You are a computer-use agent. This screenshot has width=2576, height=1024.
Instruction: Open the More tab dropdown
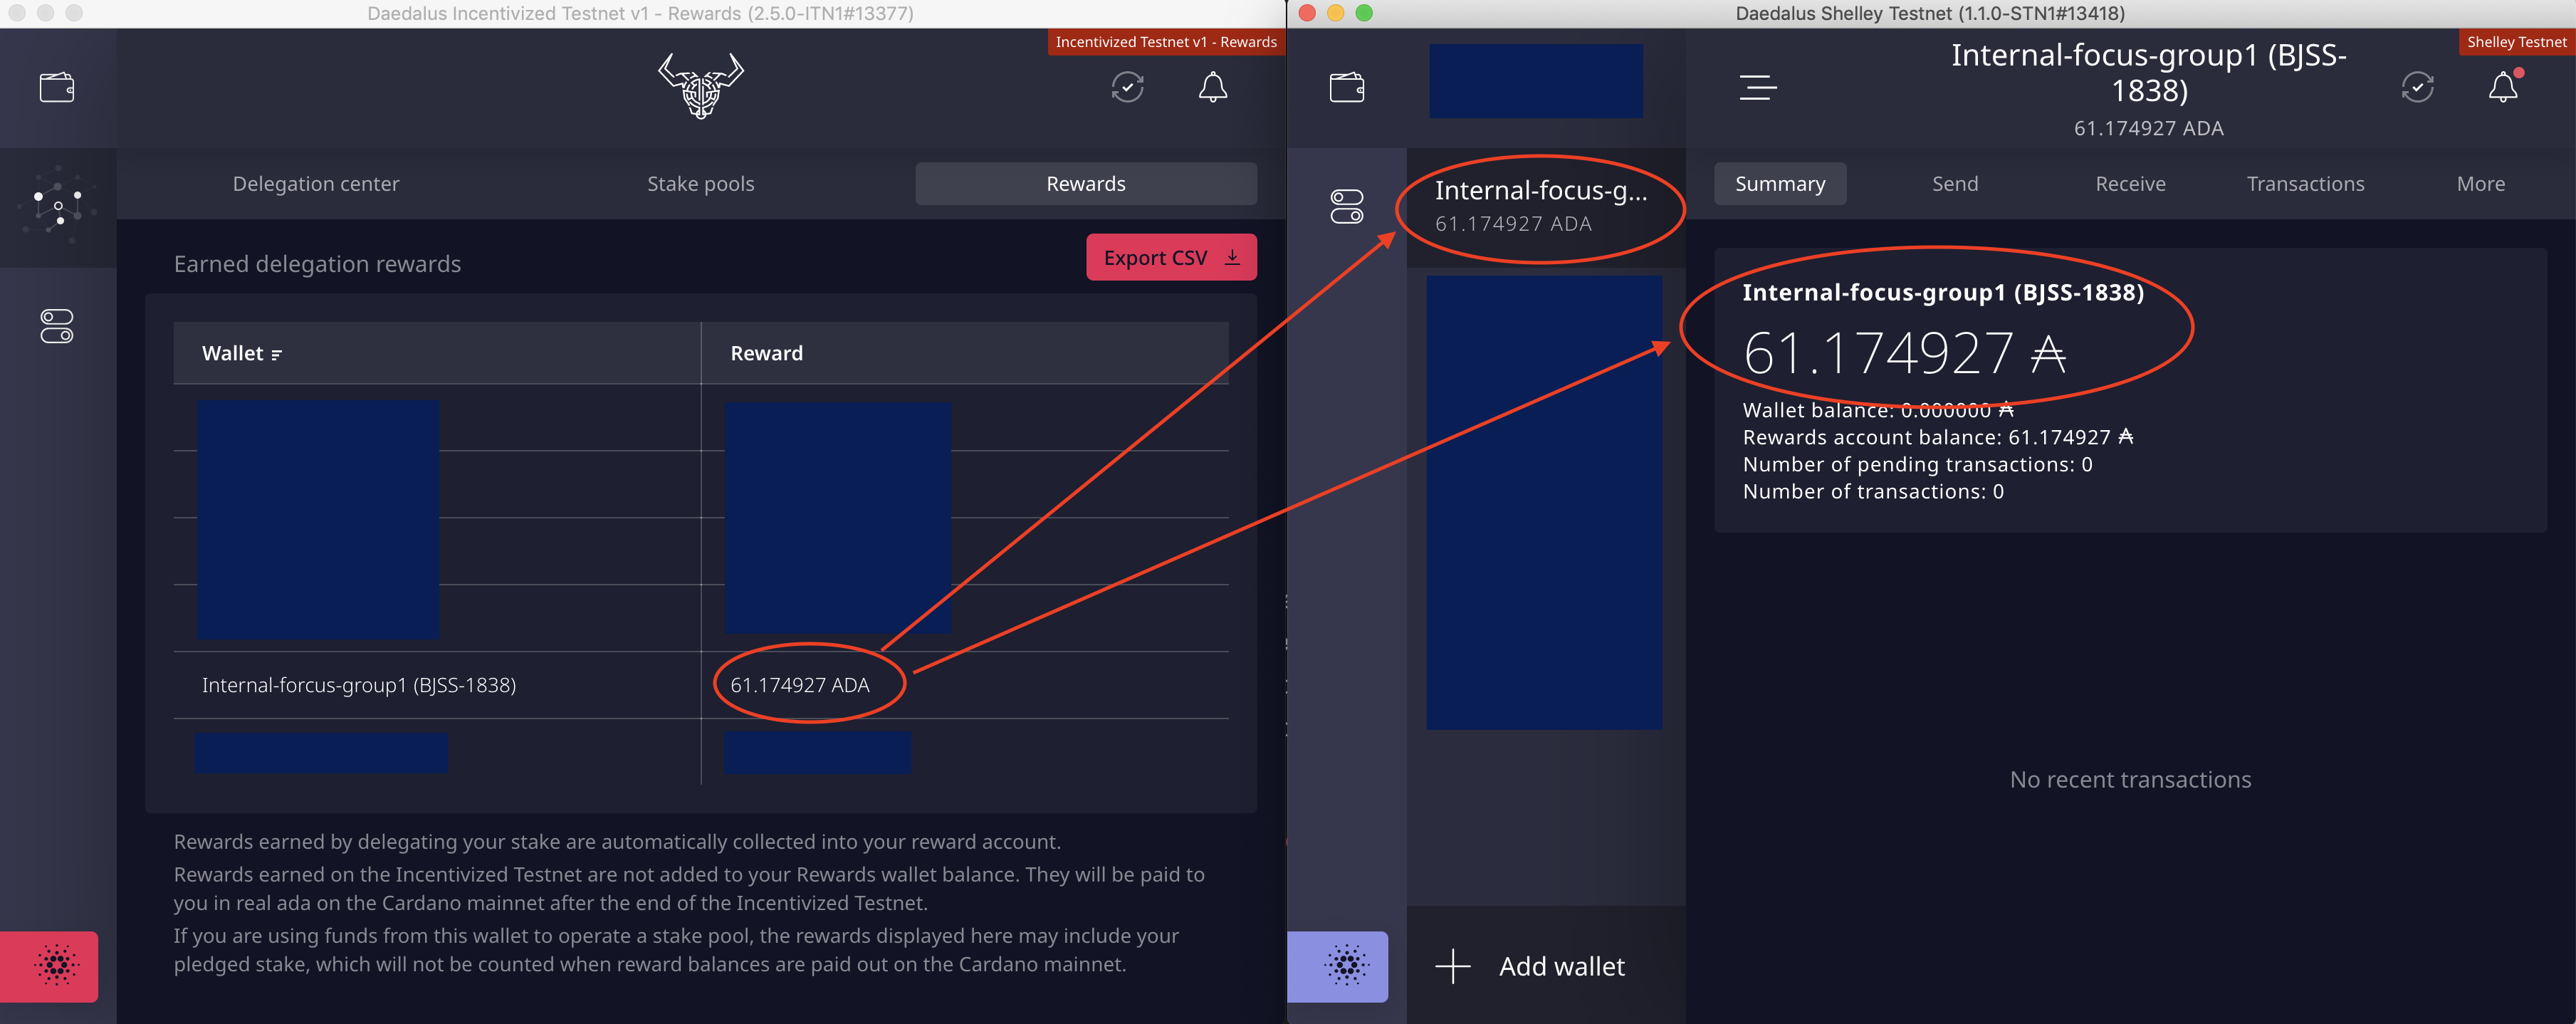2480,184
